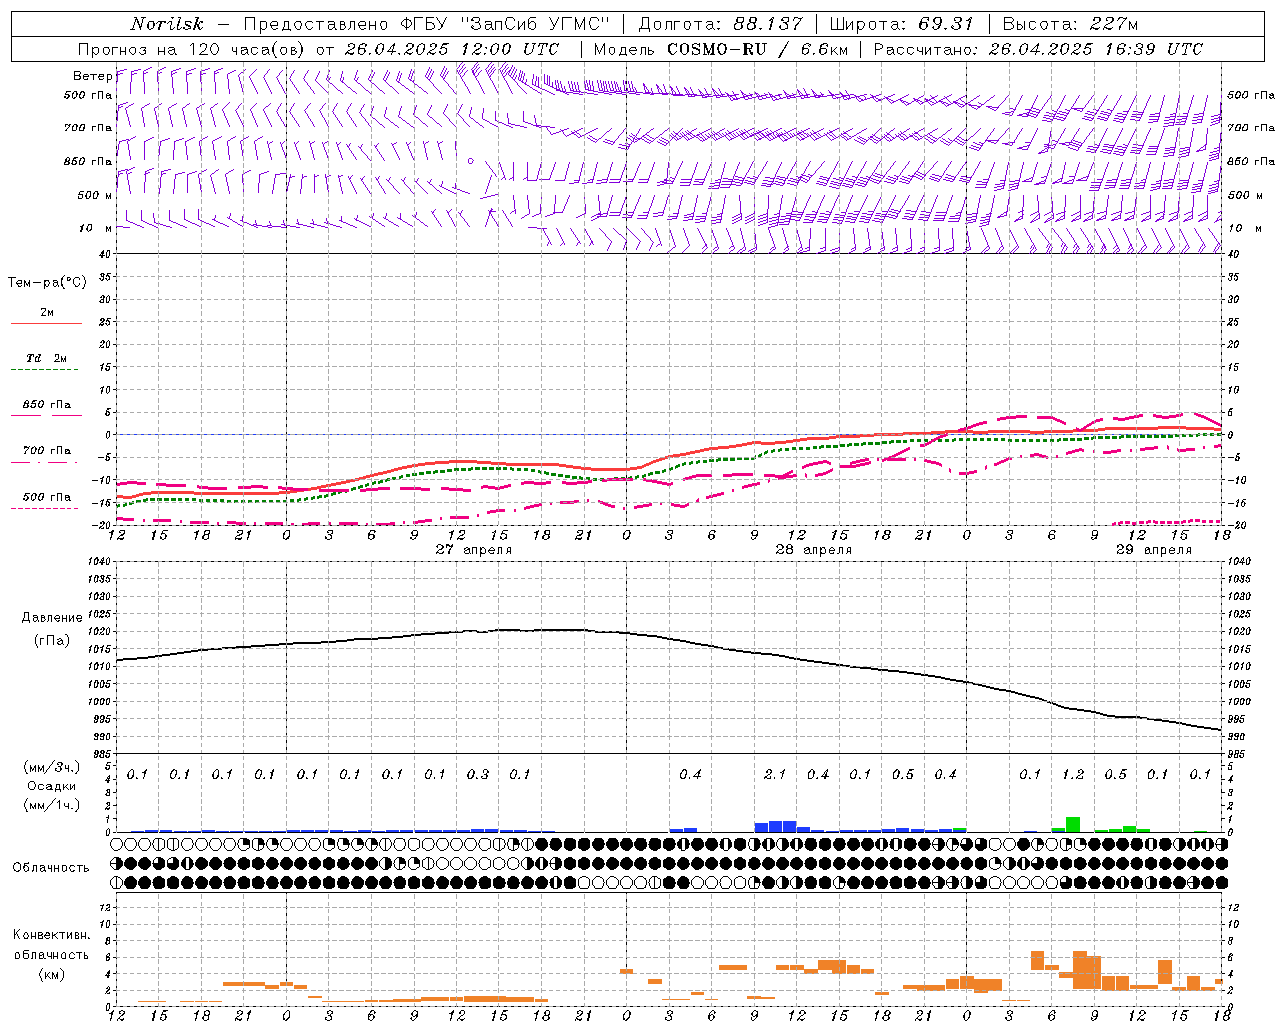The height and width of the screenshot is (1024, 1280).
Task: Click the solid red line sample under '2м'
Action: [46, 324]
